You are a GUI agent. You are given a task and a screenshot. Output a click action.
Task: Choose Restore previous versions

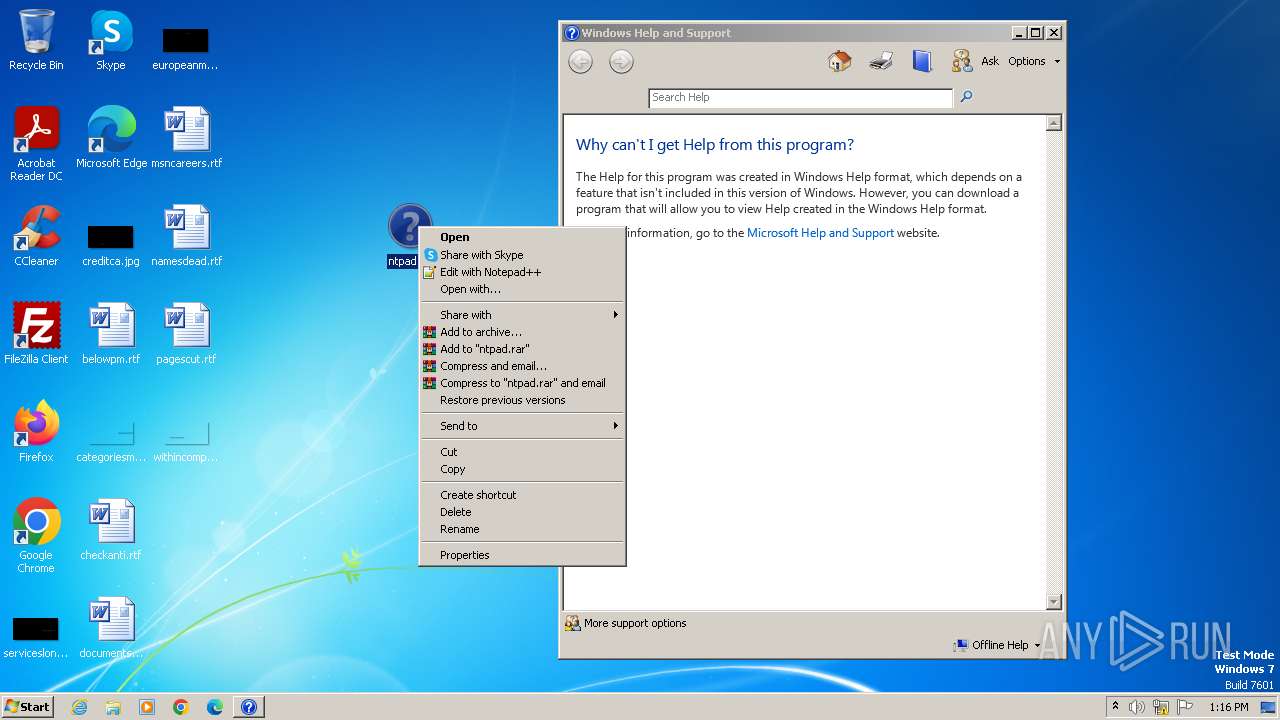pos(522,400)
